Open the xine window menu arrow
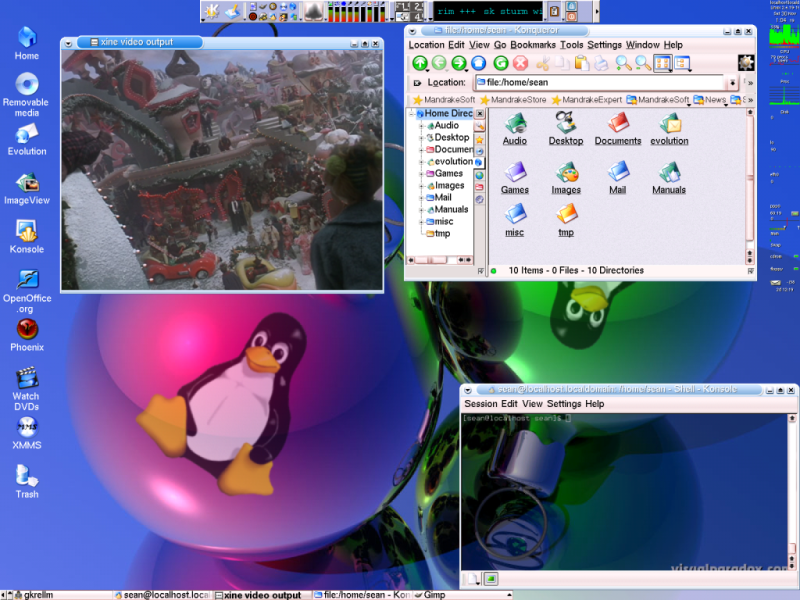Viewport: 800px width, 600px height. point(68,43)
